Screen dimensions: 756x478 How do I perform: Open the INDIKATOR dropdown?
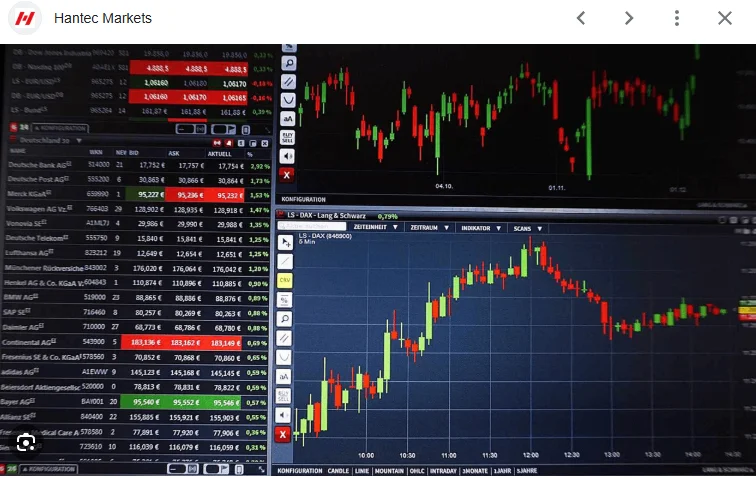pos(481,228)
